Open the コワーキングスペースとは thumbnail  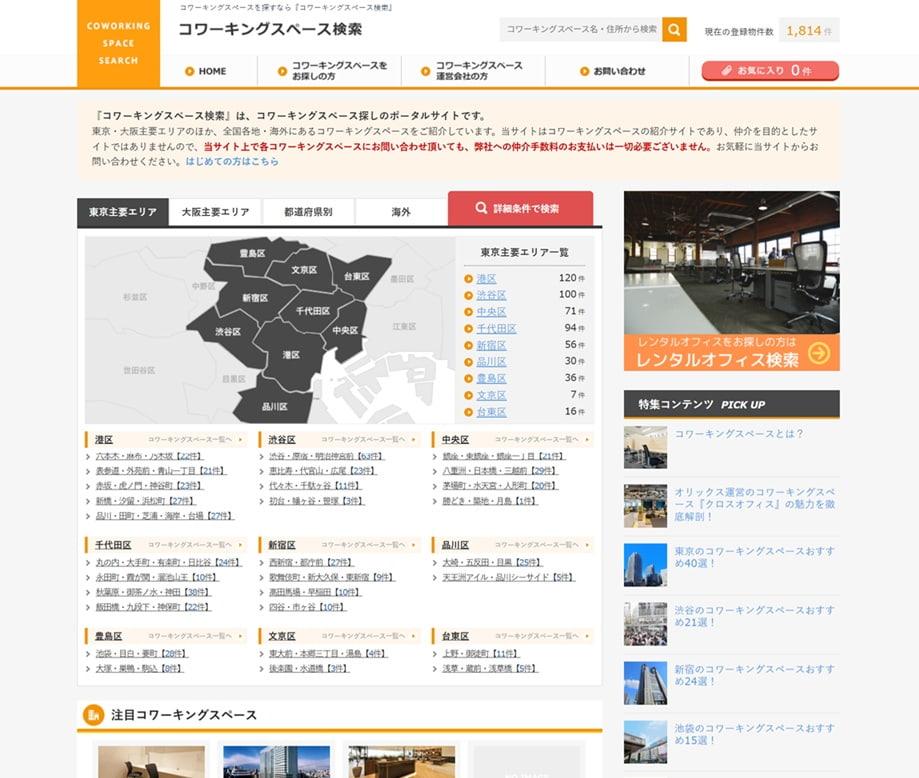tap(645, 447)
